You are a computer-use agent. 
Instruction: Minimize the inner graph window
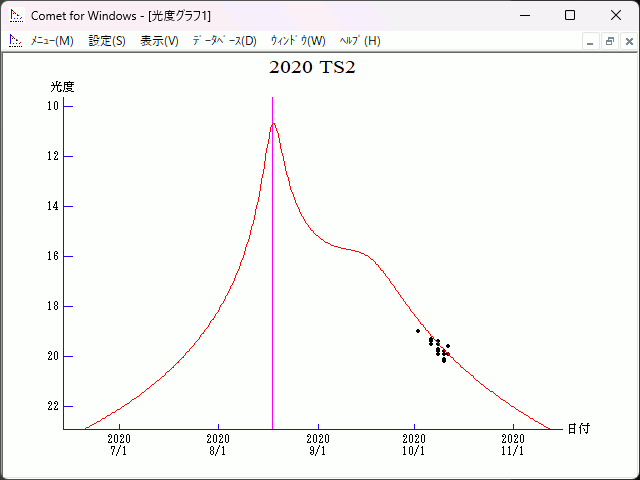590,41
